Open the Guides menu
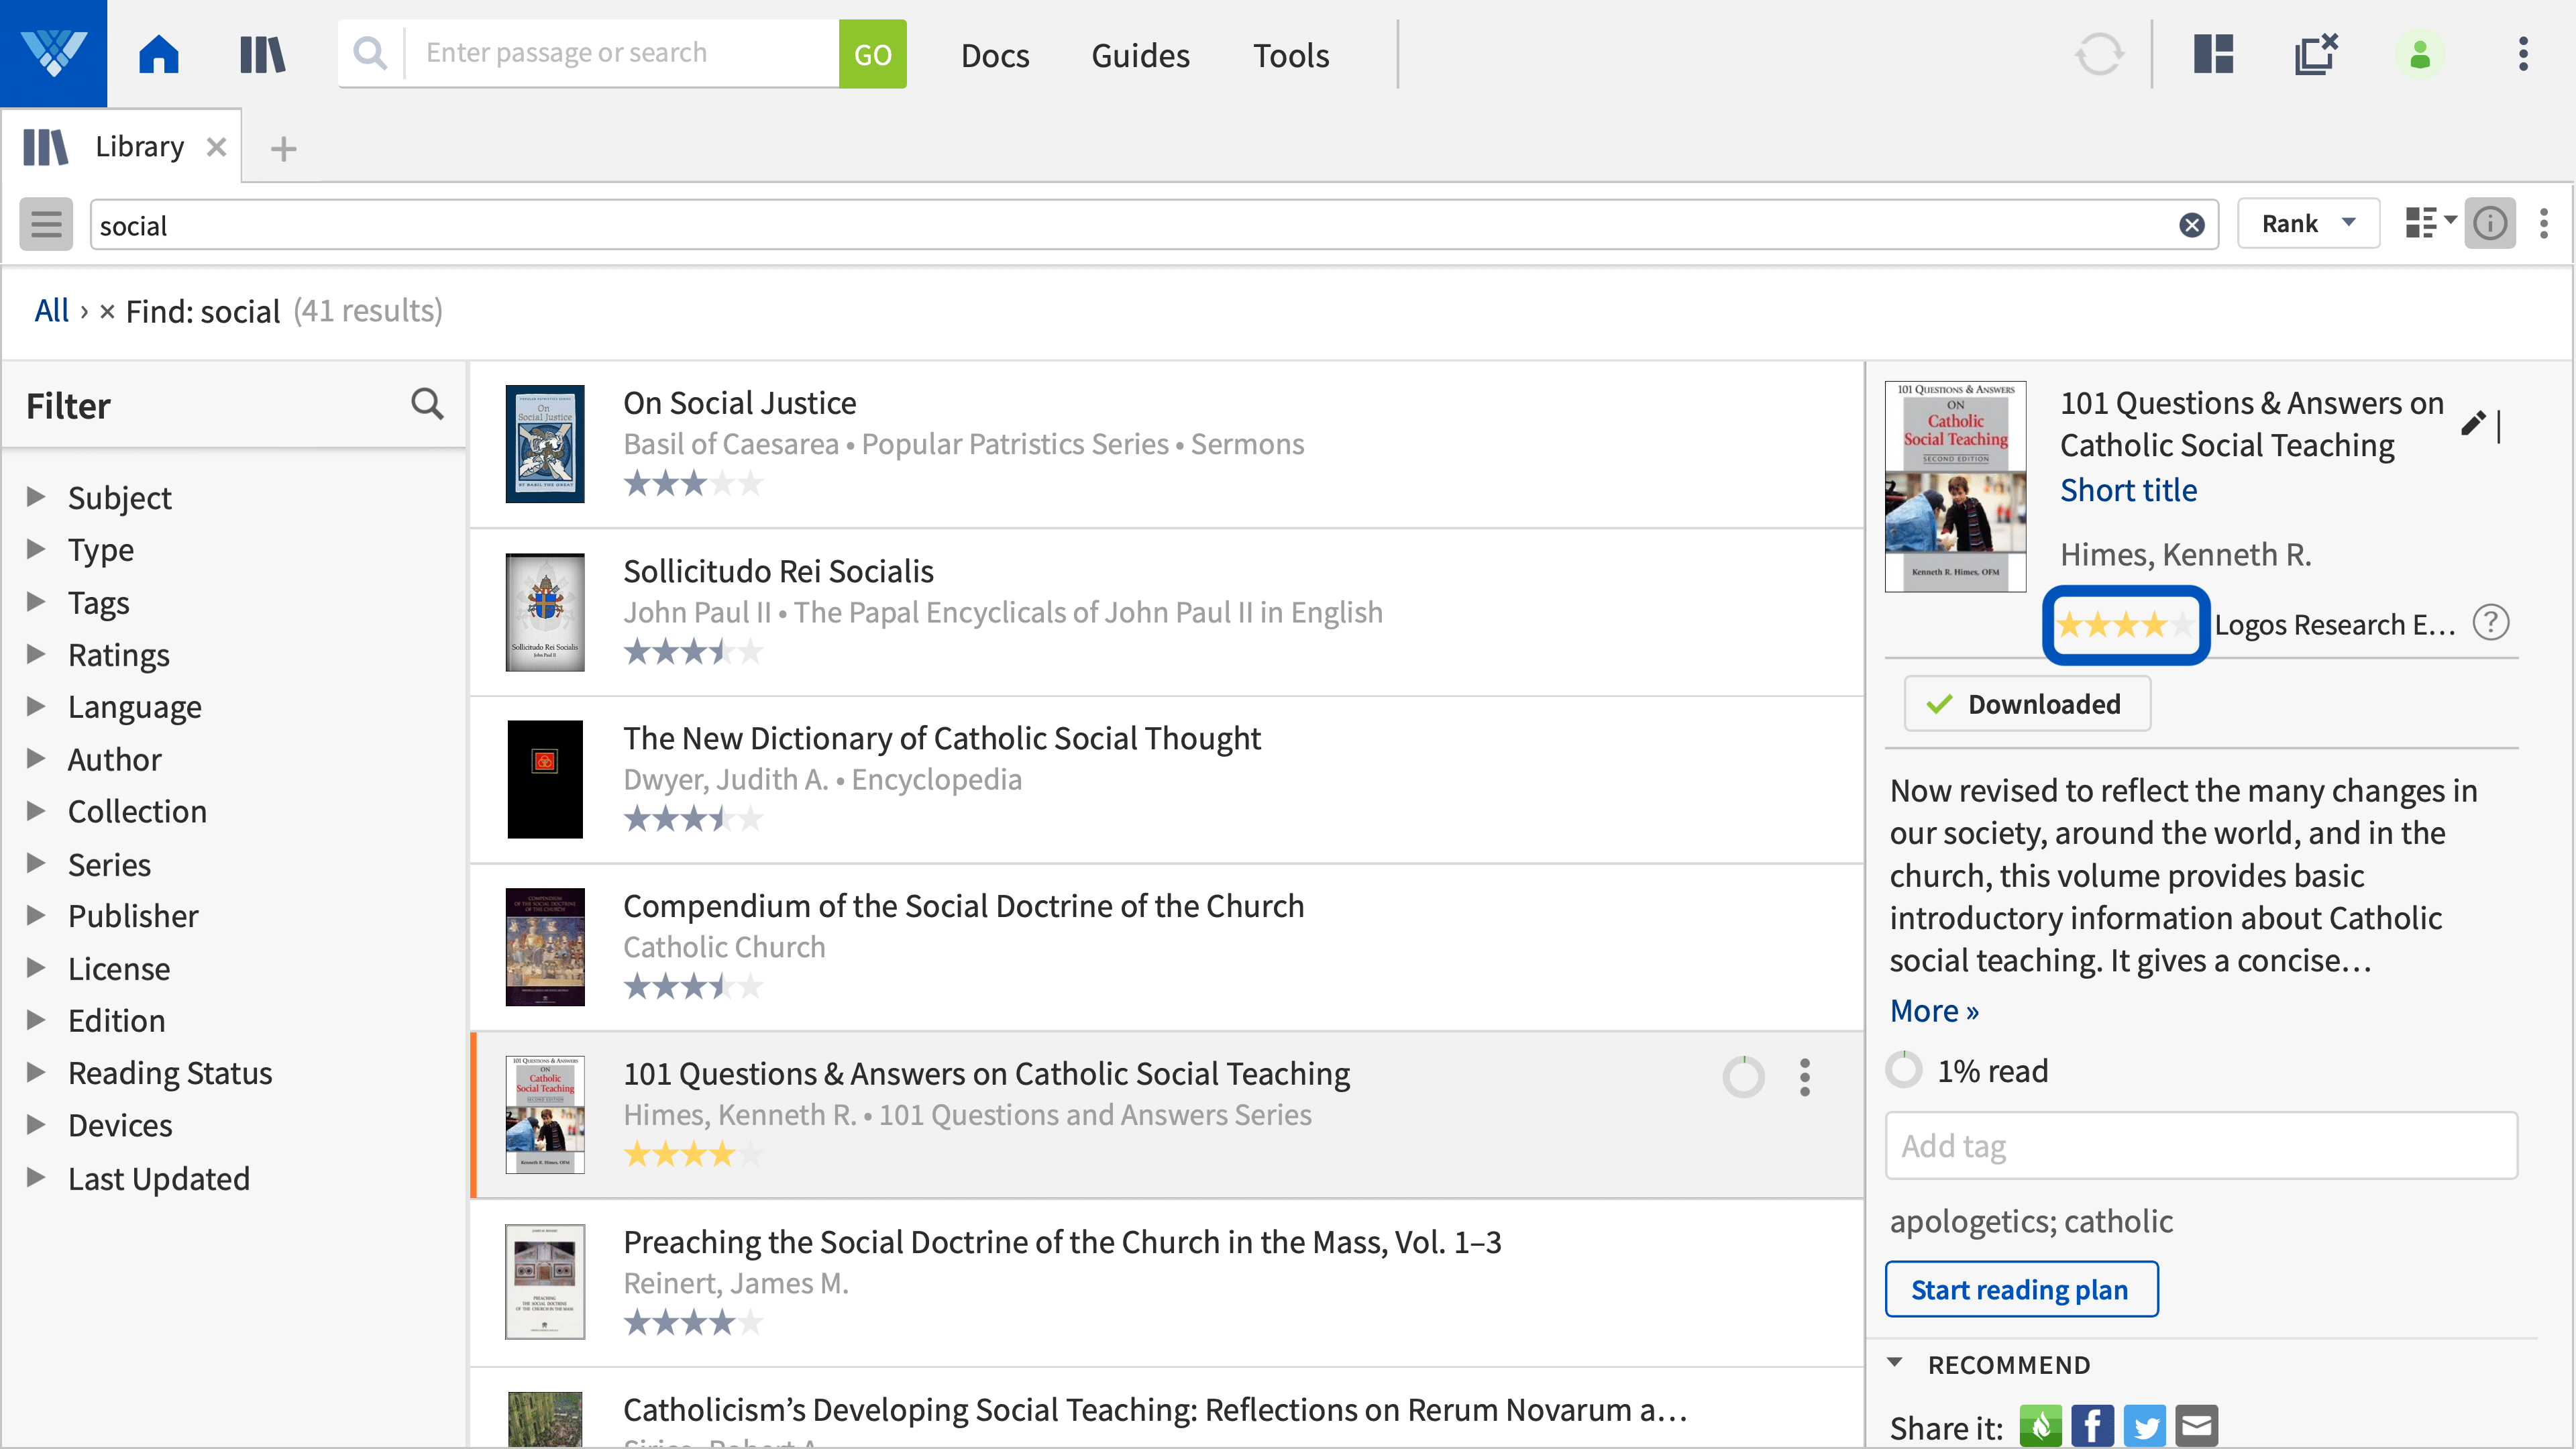The width and height of the screenshot is (2576, 1449). 1140,55
